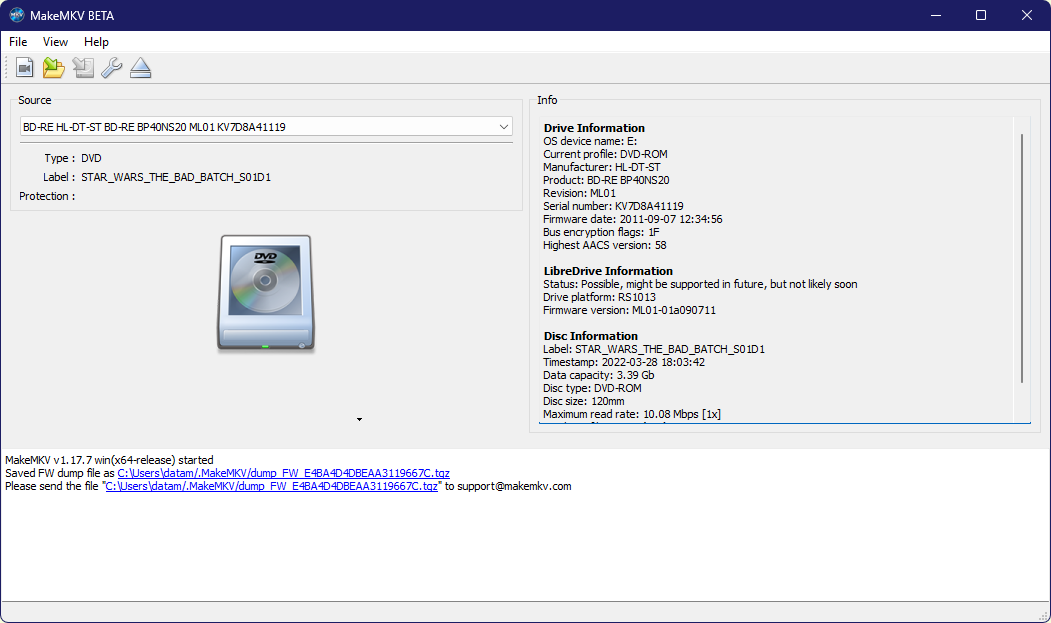Screen dimensions: 1051x623
Task: Click the 'OS device name: E:' line
Action: pos(590,141)
